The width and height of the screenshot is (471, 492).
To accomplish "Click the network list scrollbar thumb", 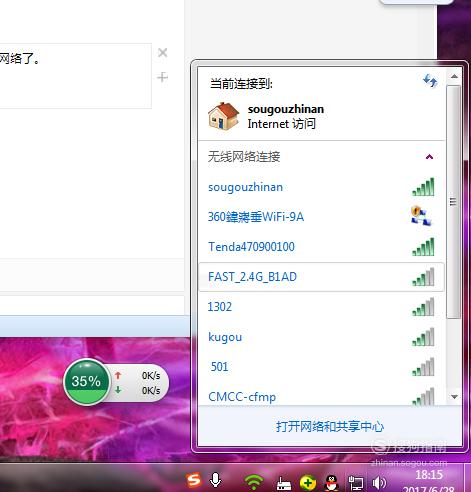I will click(454, 202).
